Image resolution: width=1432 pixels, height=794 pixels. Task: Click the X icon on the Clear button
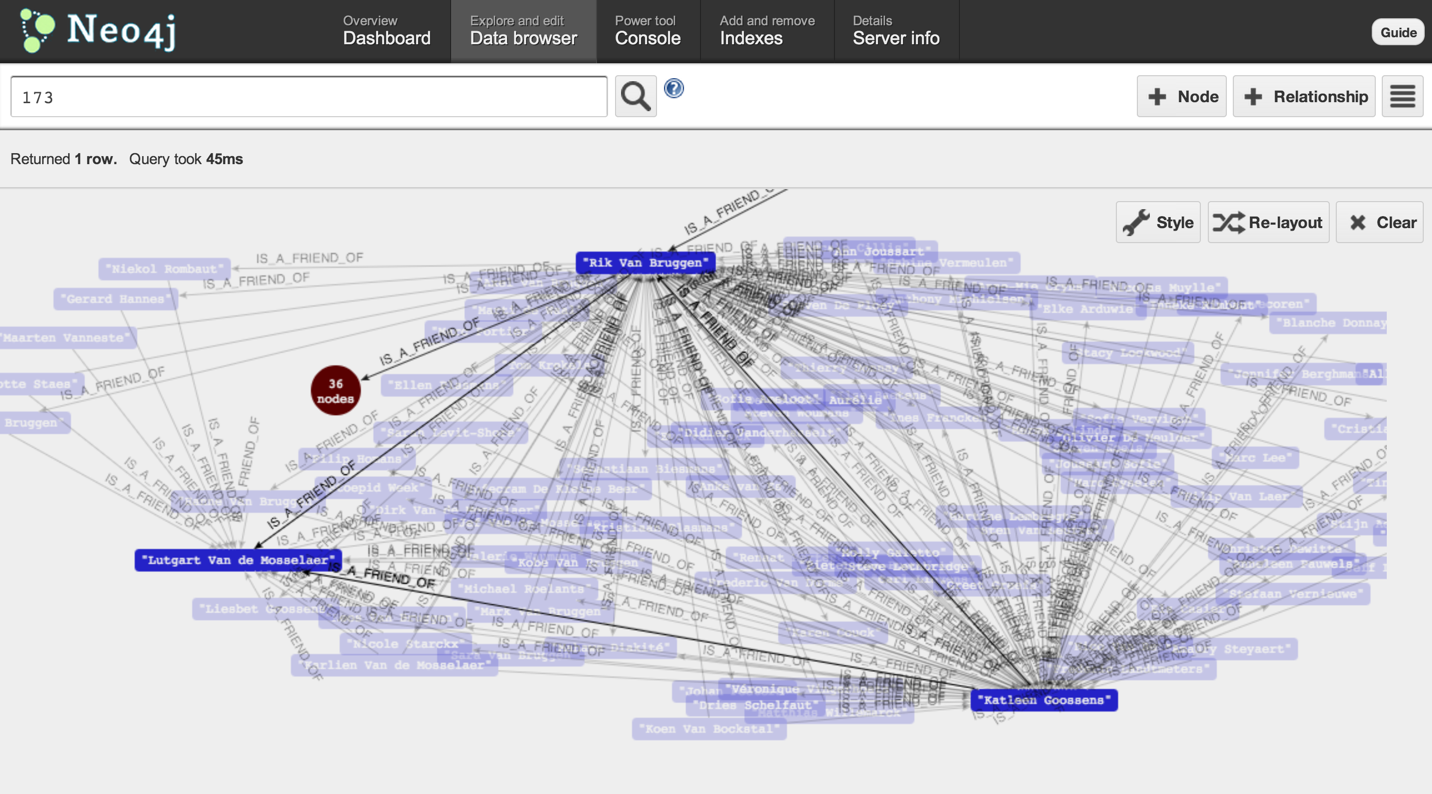[1359, 222]
